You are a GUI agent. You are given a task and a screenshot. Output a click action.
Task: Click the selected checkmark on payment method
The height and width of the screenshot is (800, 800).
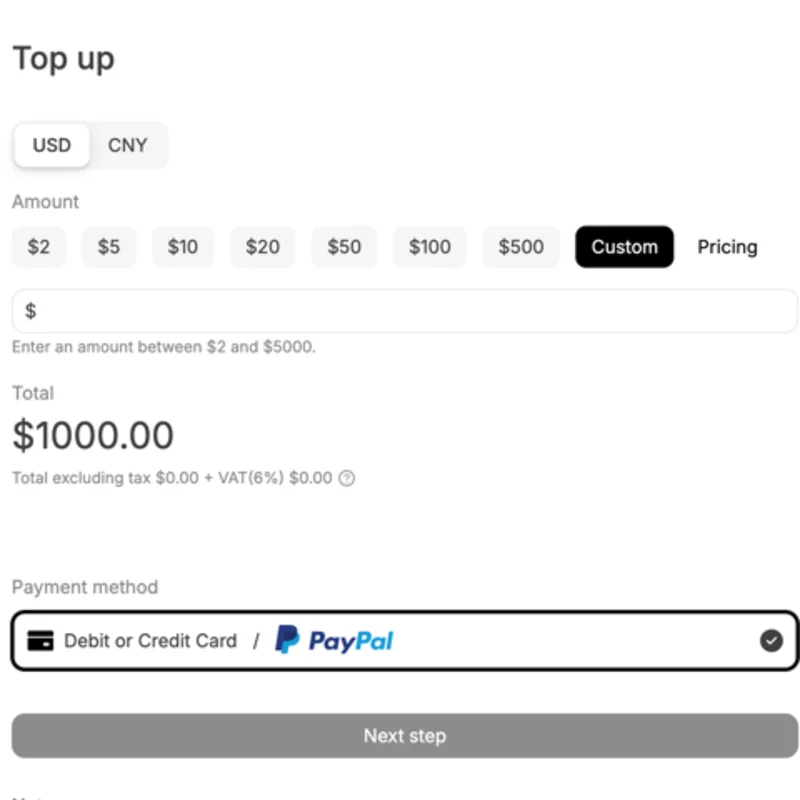pos(771,641)
